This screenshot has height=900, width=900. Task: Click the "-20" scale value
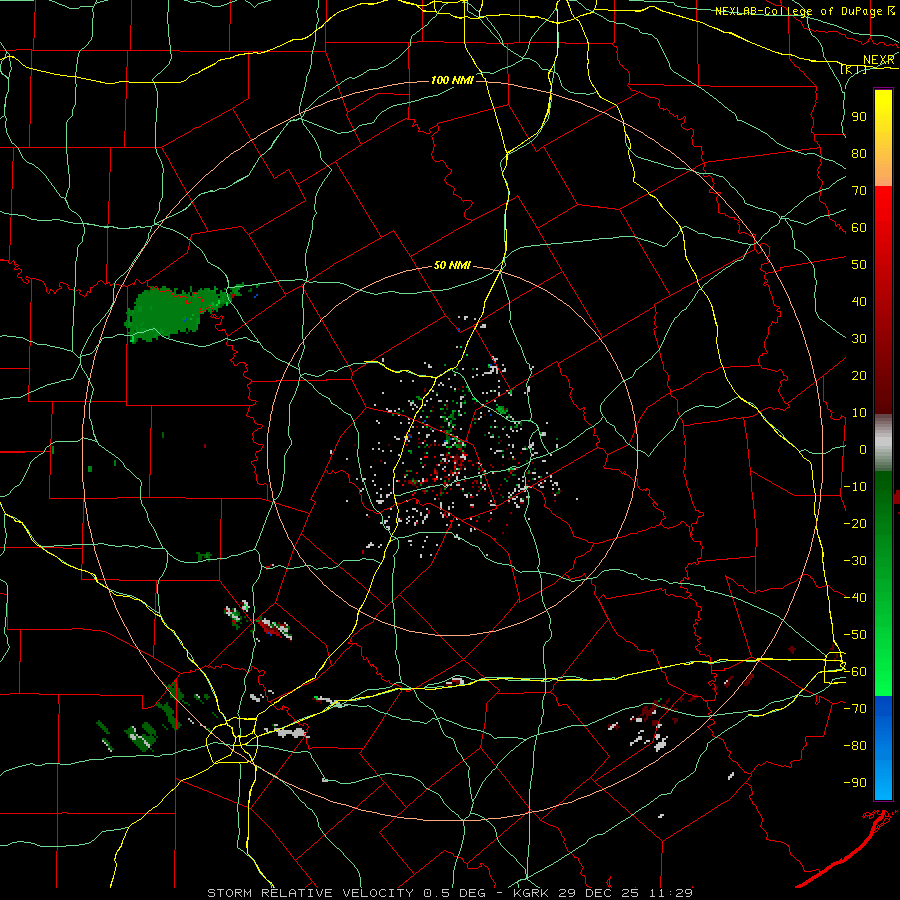(855, 523)
